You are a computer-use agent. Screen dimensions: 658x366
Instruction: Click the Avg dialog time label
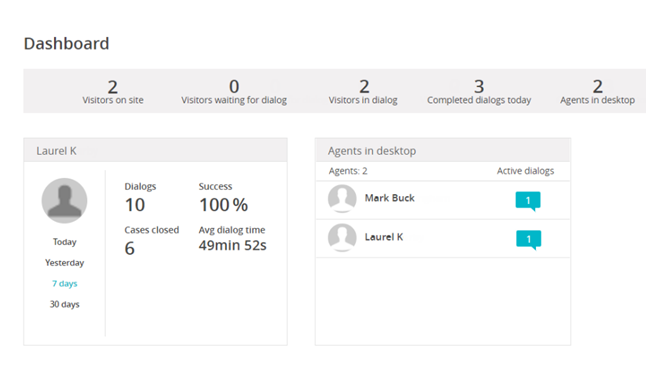(232, 230)
